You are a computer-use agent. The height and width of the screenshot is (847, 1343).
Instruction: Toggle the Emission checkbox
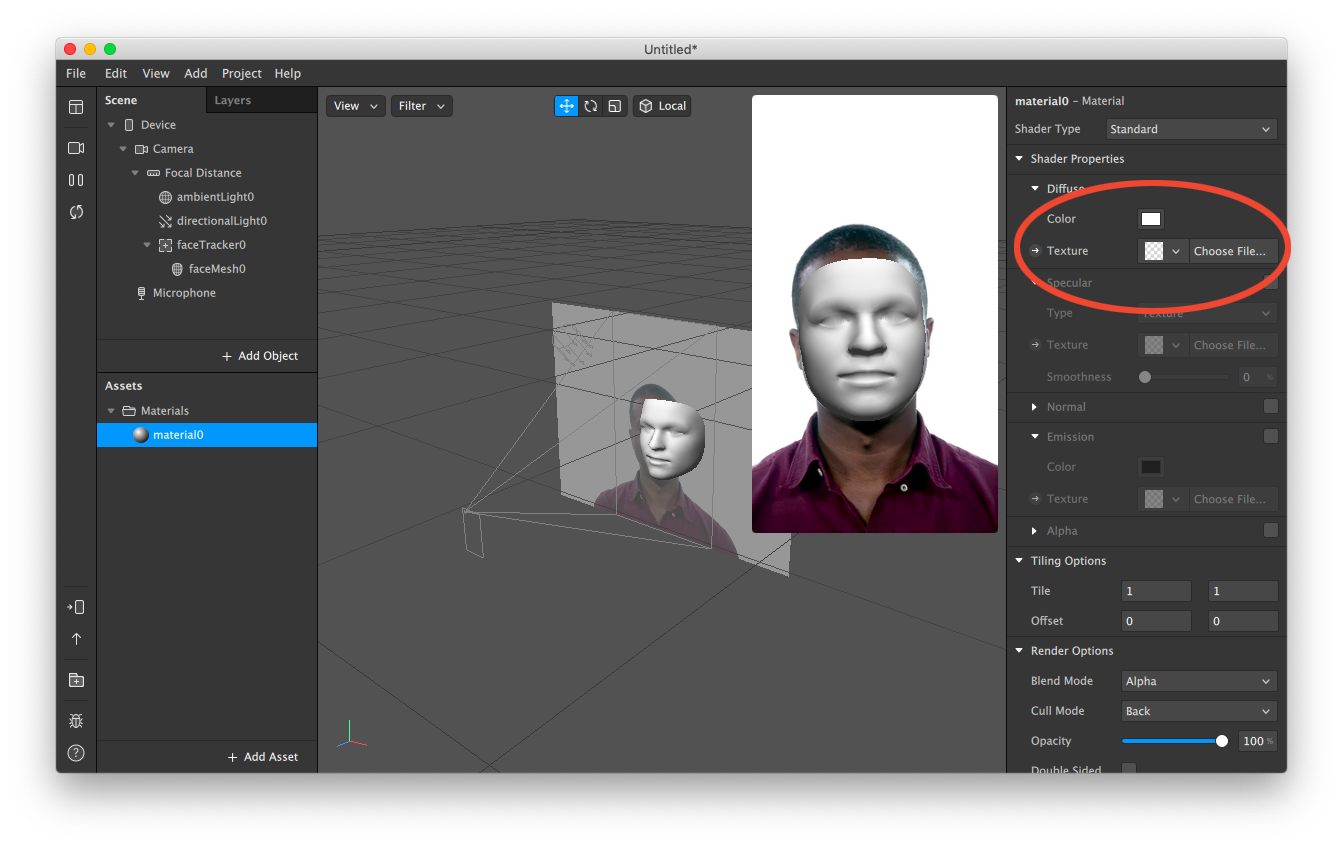tap(1270, 436)
